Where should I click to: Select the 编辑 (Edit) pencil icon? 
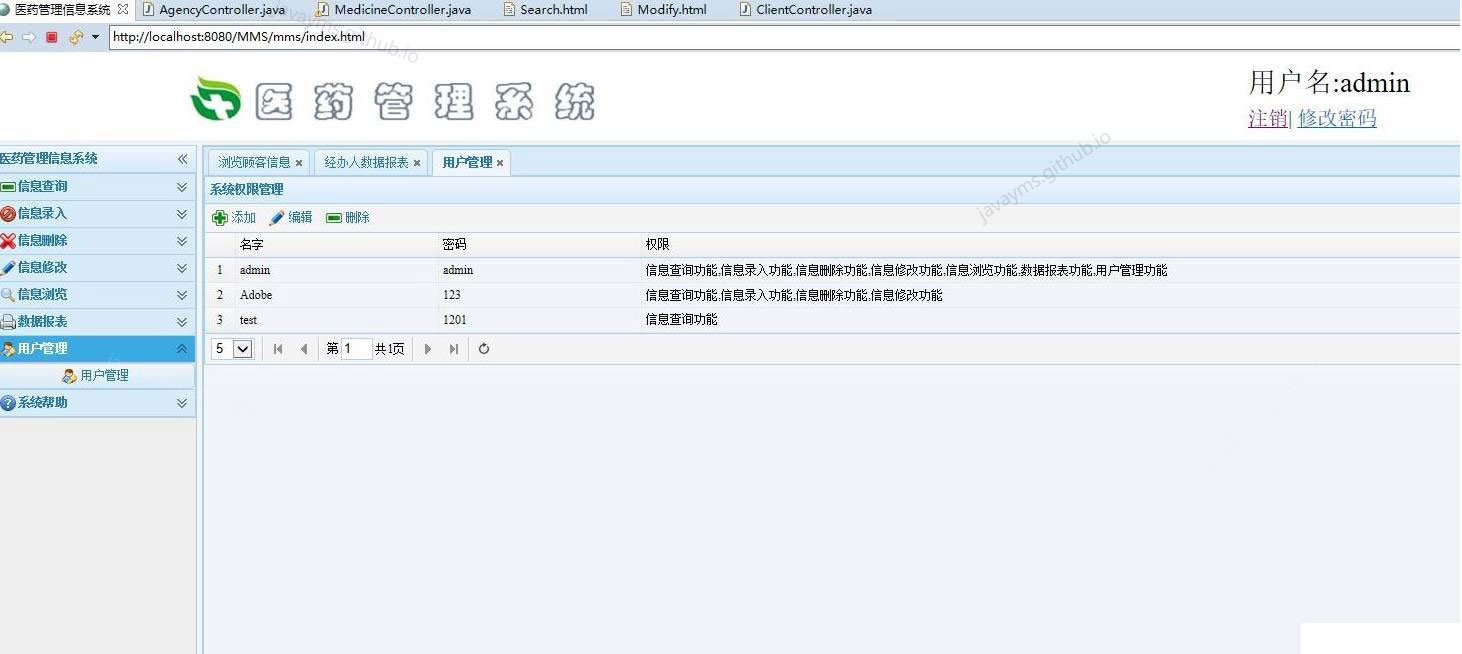276,217
